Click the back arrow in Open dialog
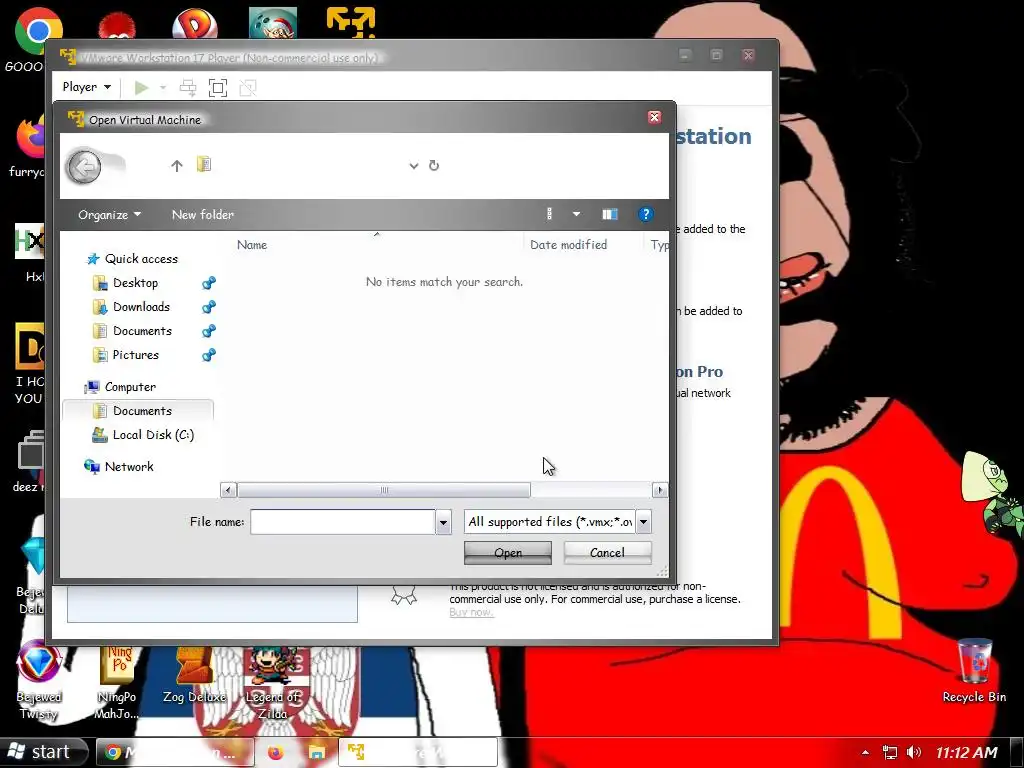 point(84,167)
